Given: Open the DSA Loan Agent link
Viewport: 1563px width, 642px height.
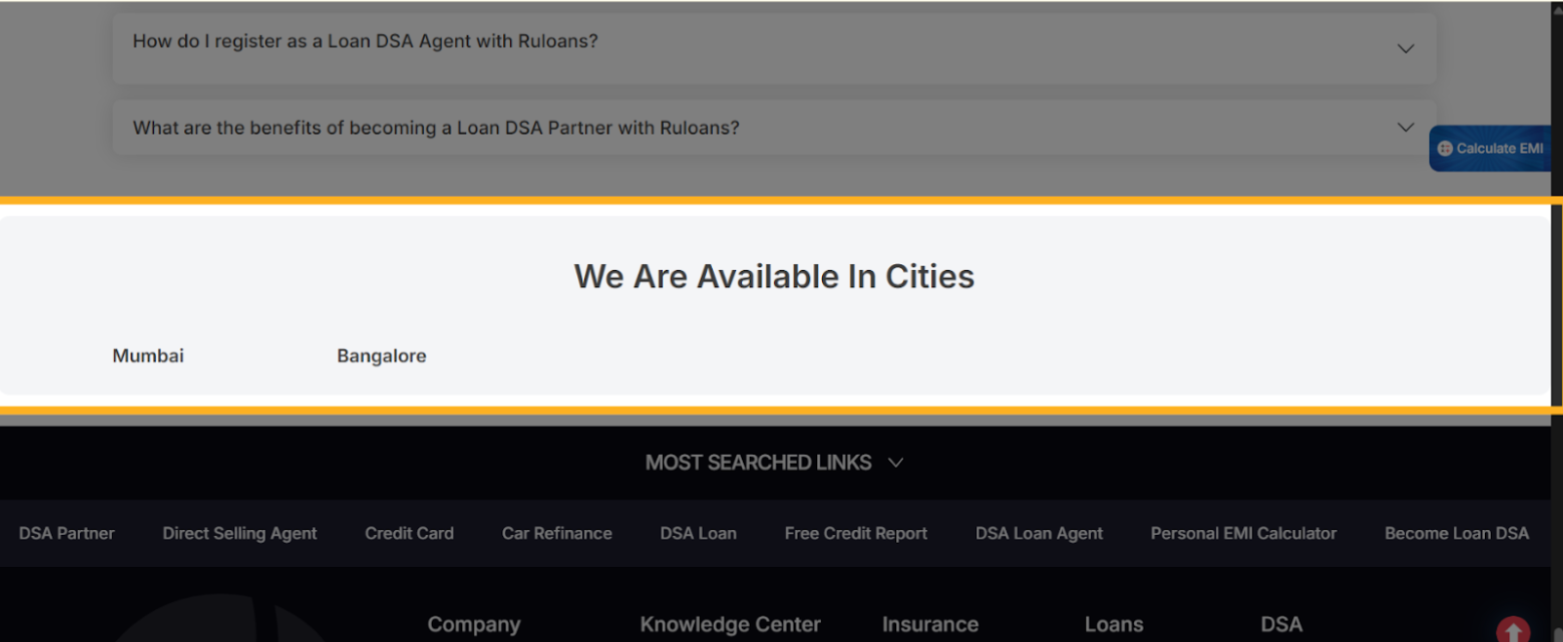Looking at the screenshot, I should click(x=1039, y=534).
